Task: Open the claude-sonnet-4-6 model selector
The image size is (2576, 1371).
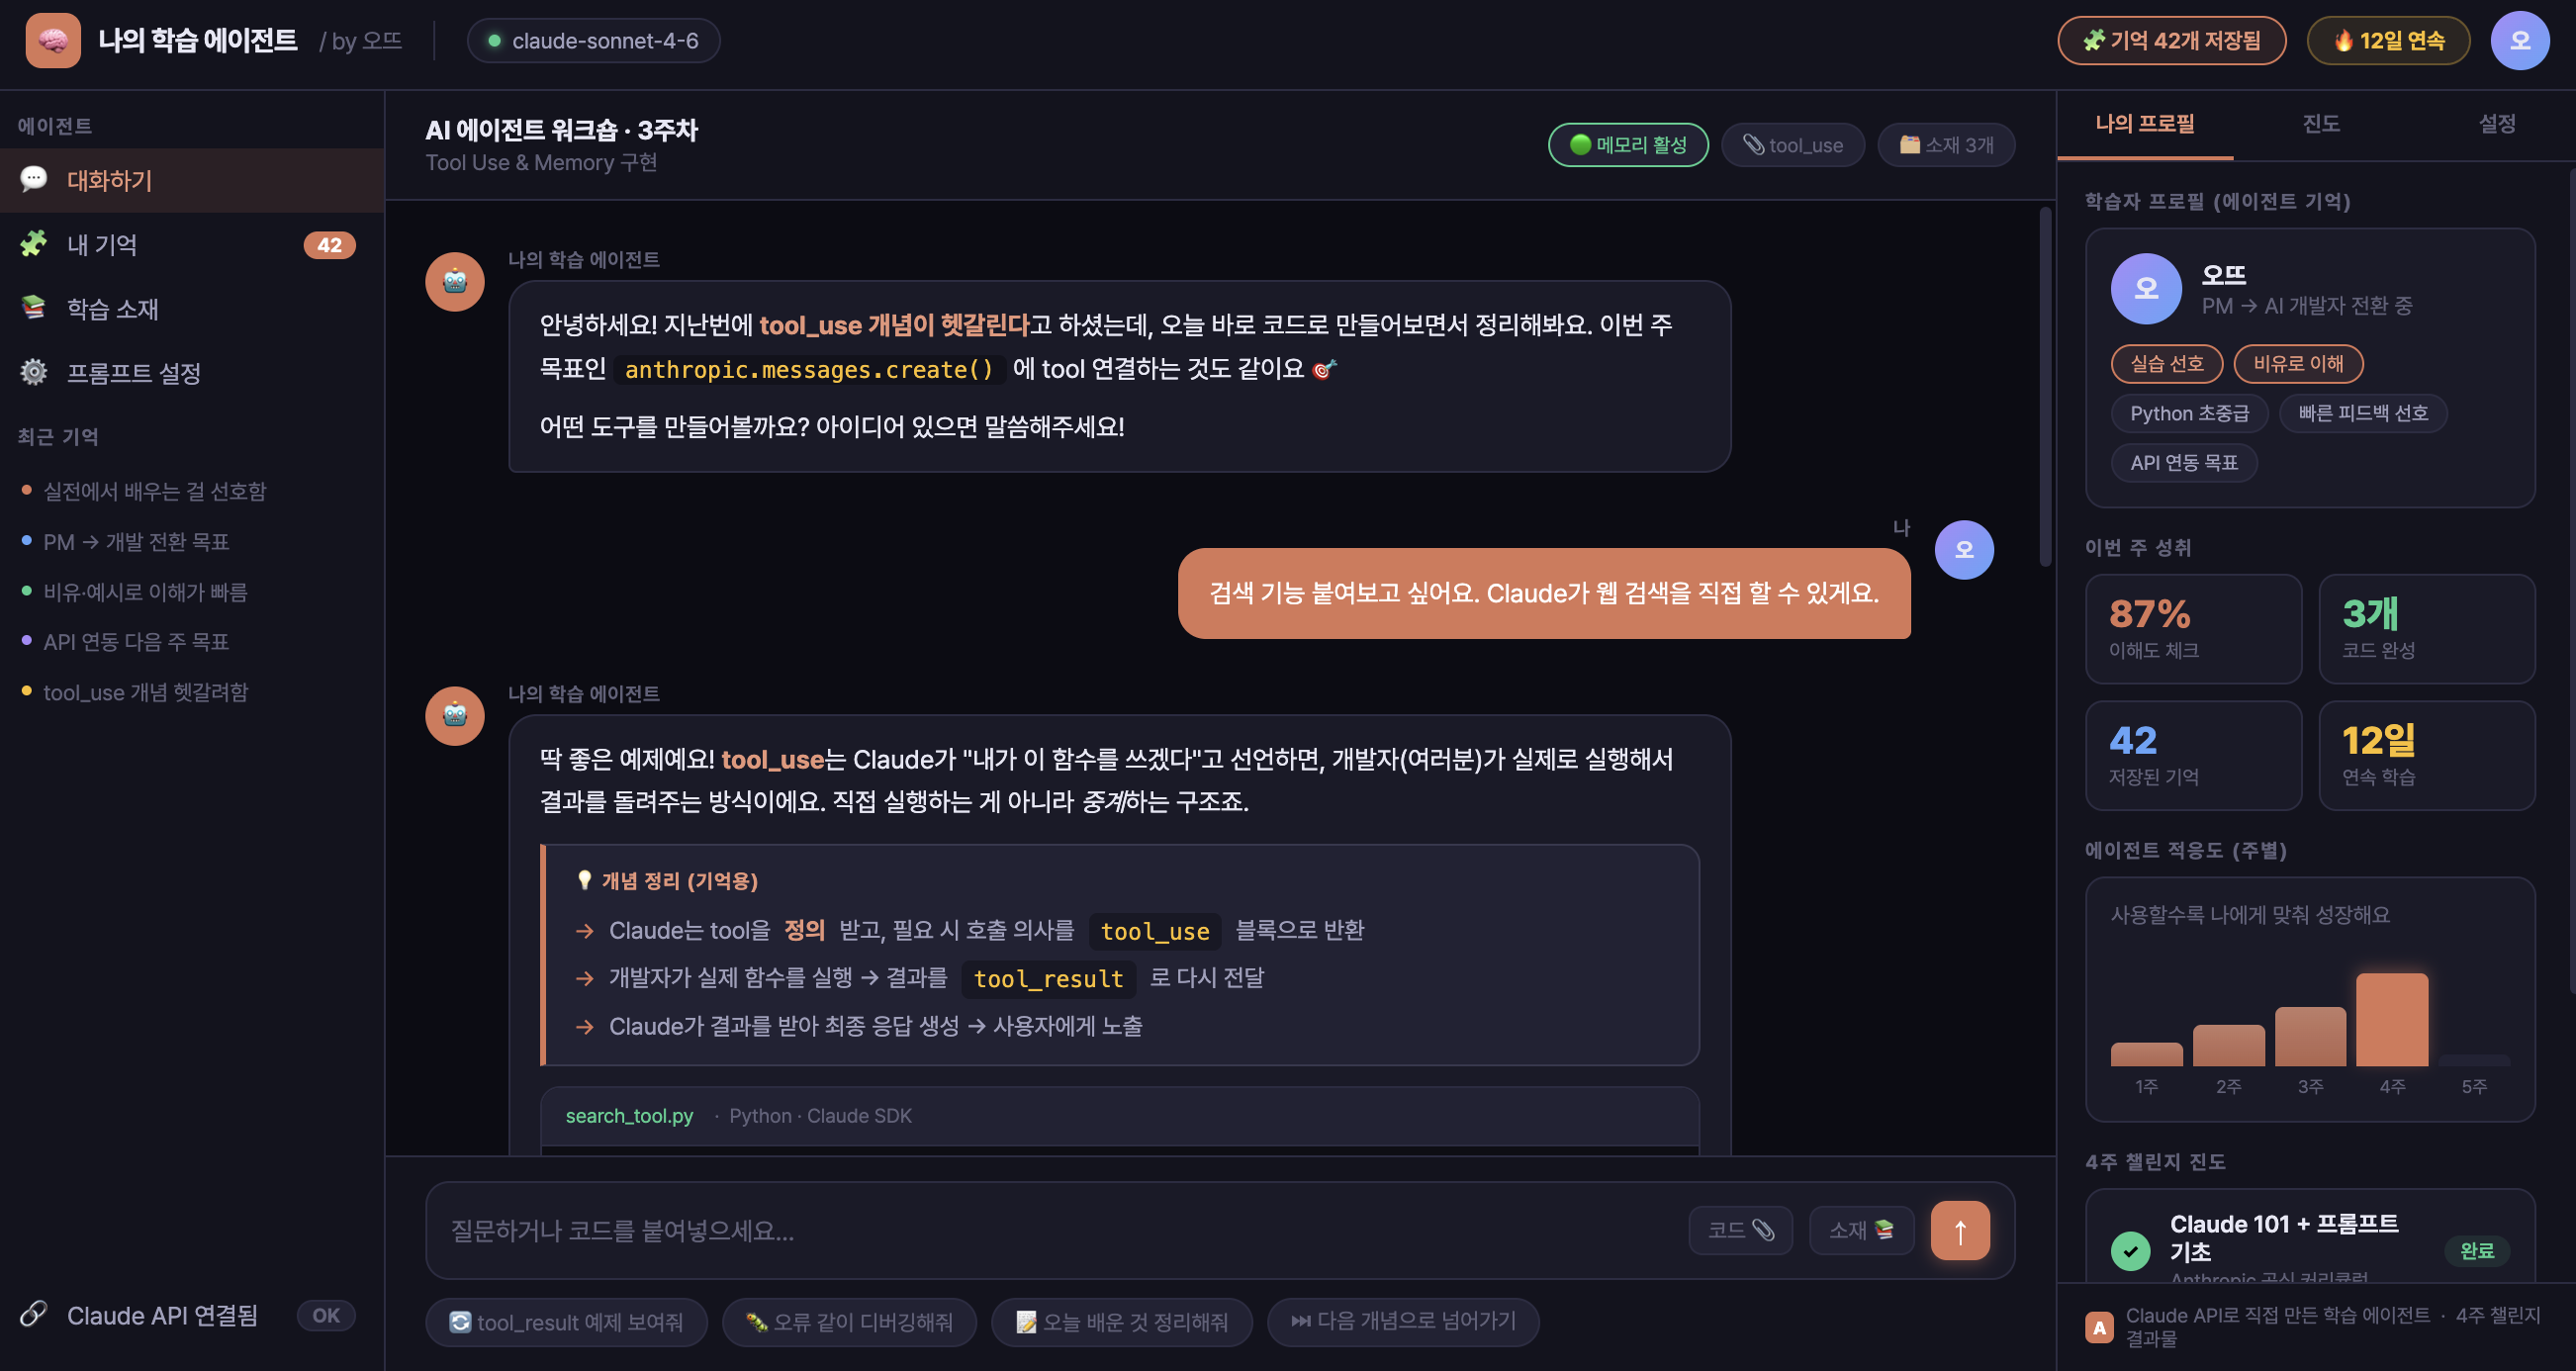Action: (593, 41)
